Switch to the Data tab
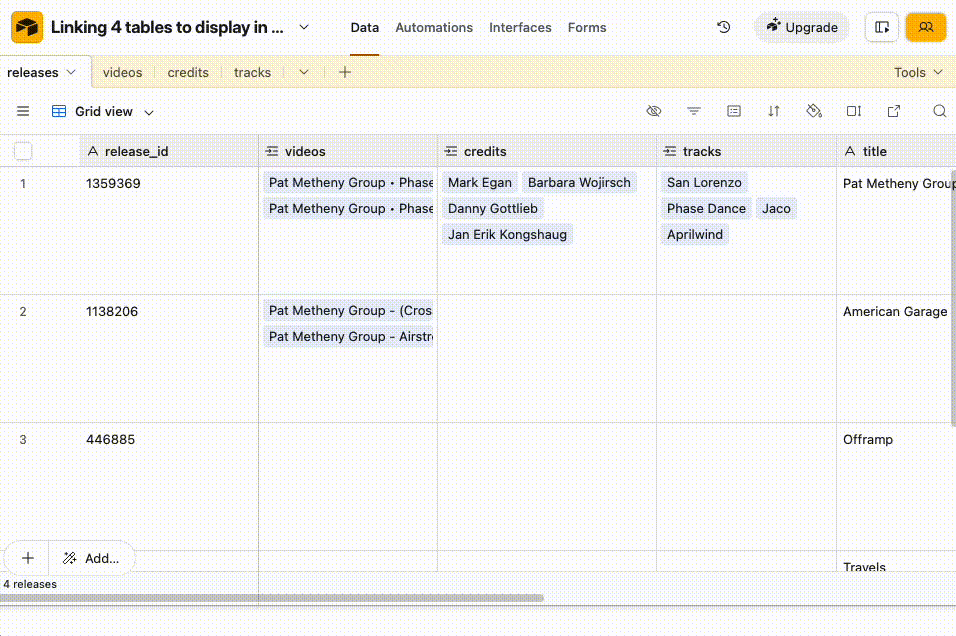The height and width of the screenshot is (636, 956). click(365, 27)
